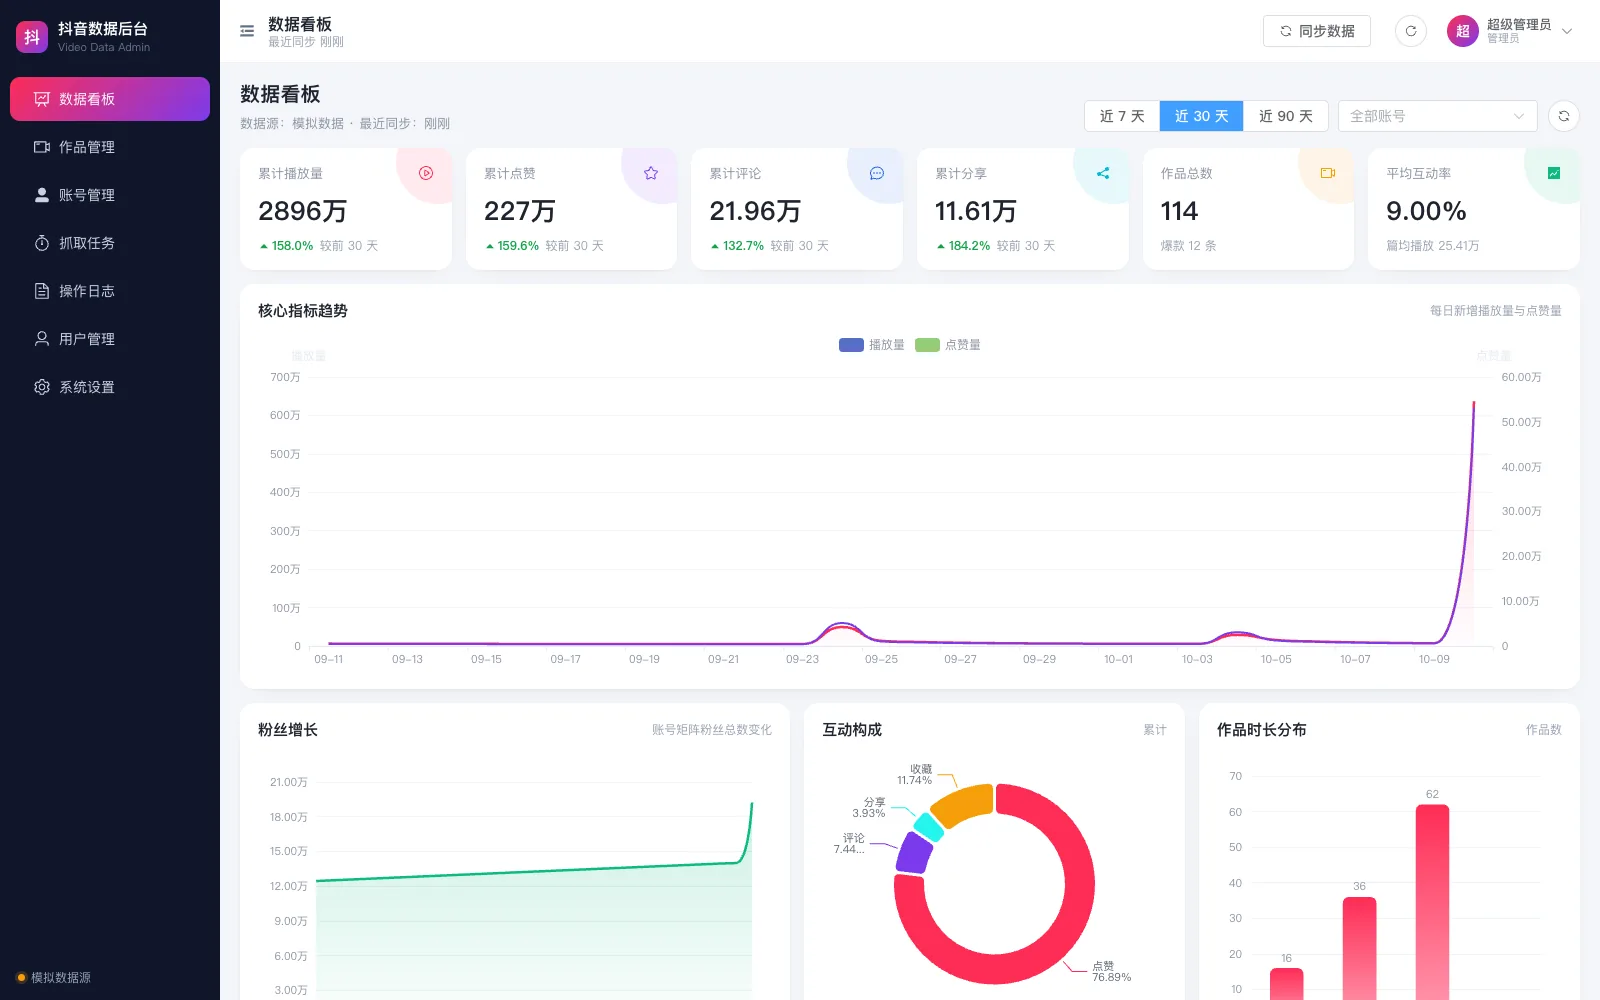Click the bar labeled 62 in 作品时长分布

[1432, 902]
